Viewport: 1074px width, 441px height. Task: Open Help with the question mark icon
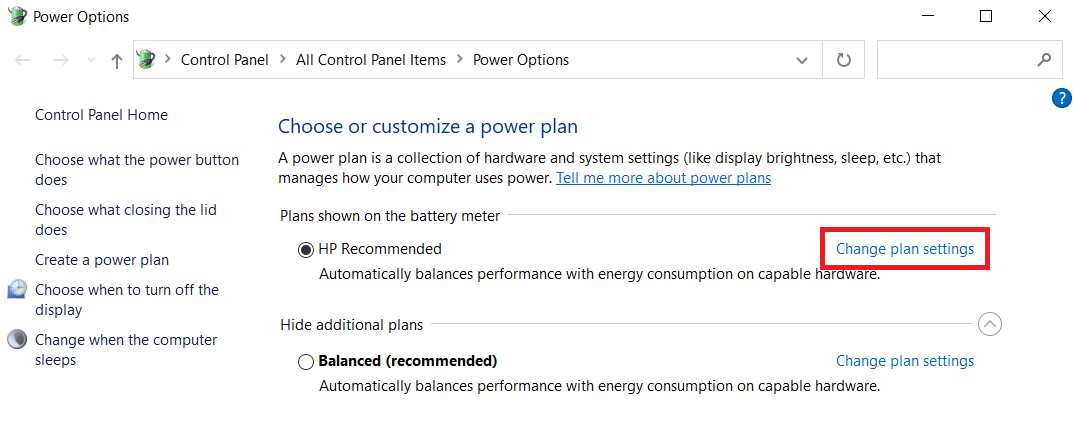tap(1062, 98)
